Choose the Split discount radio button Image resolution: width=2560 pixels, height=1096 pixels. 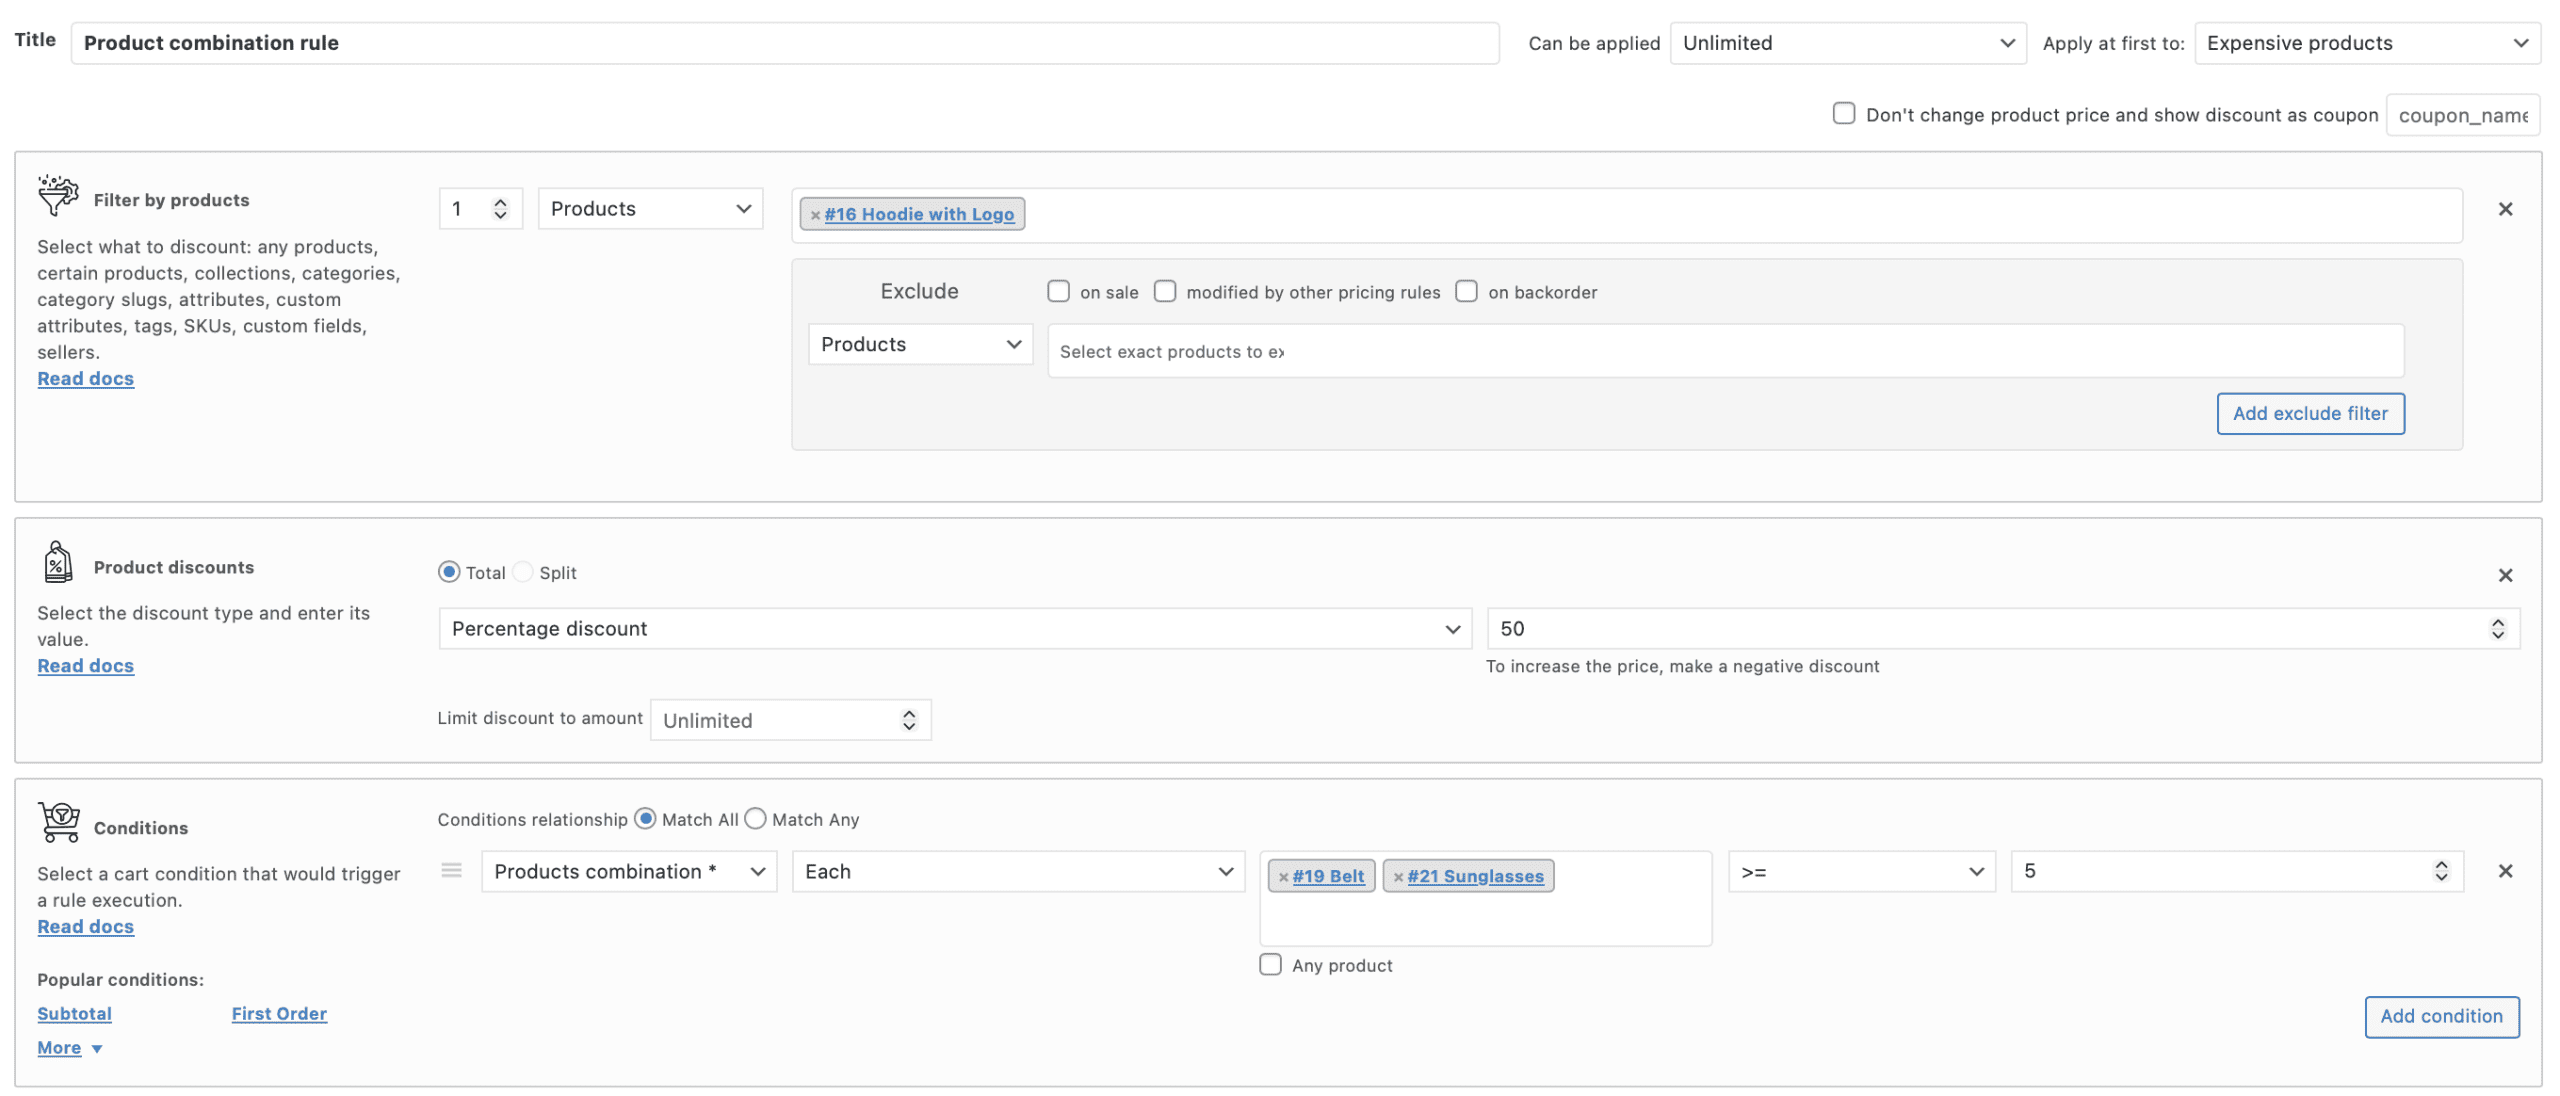tap(523, 572)
